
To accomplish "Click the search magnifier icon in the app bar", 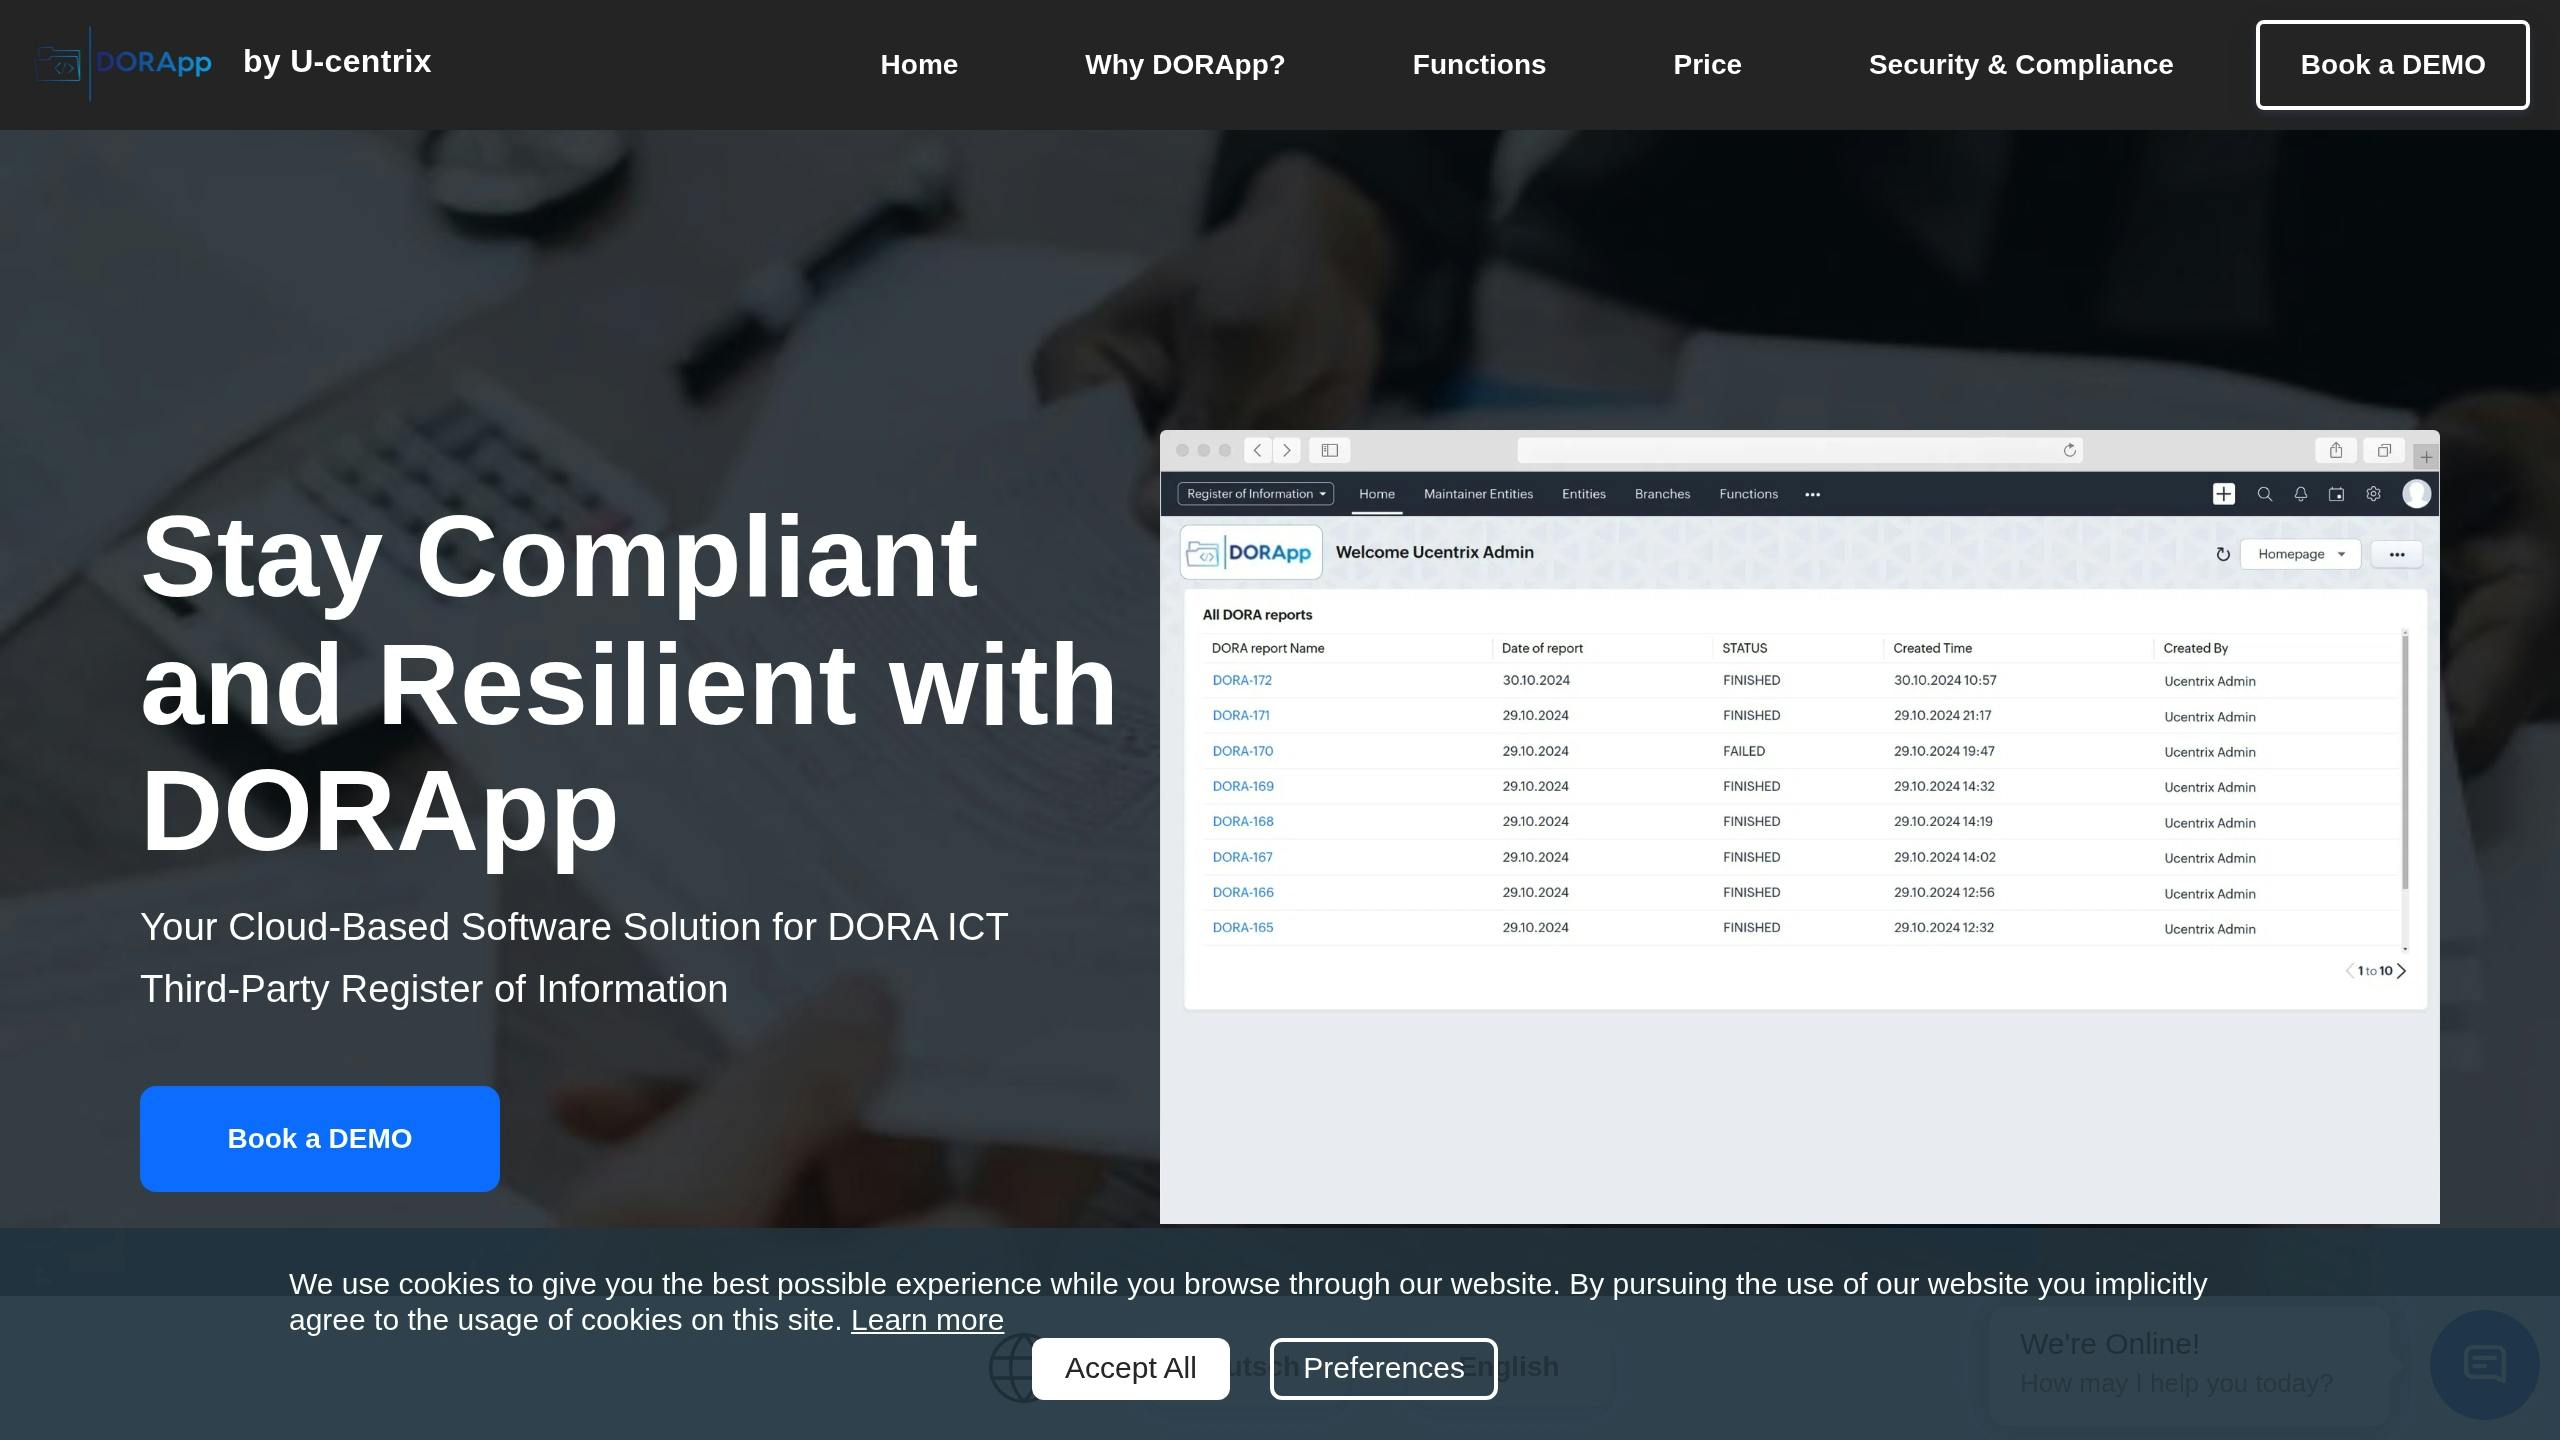I will [2265, 494].
